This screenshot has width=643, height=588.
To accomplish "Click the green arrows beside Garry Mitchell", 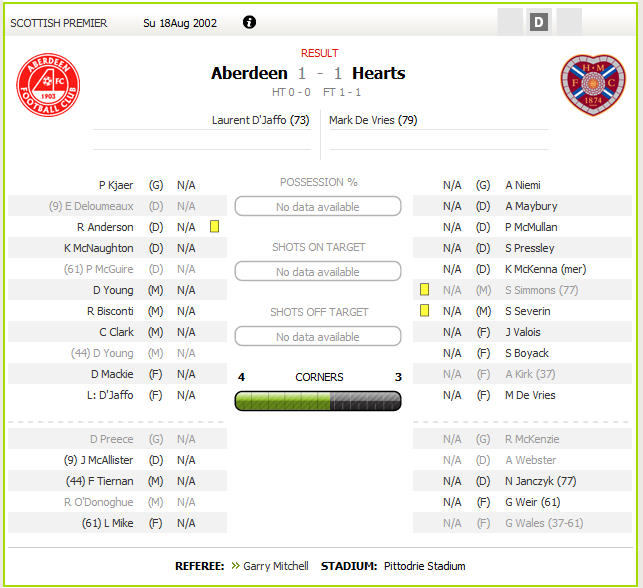I will 235,566.
